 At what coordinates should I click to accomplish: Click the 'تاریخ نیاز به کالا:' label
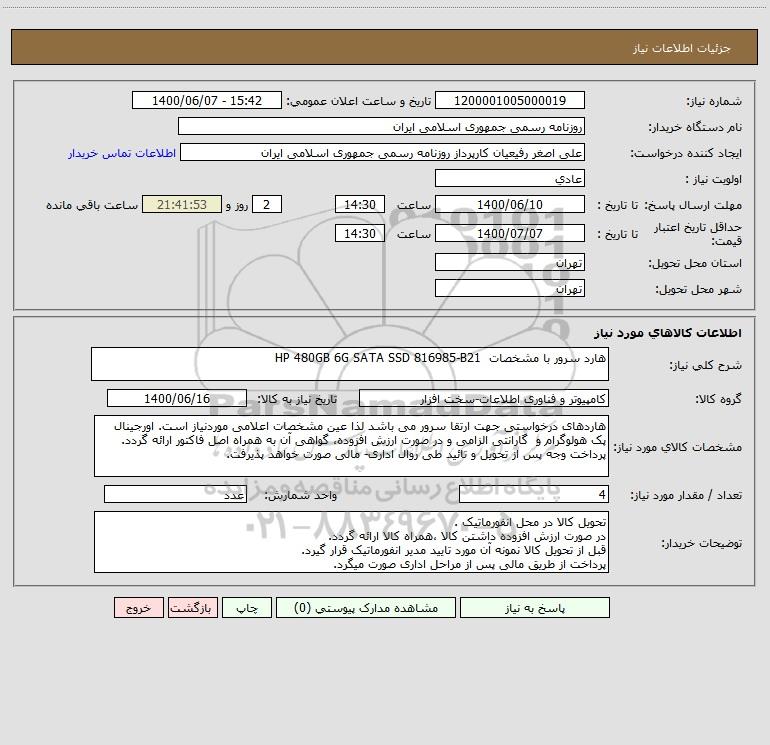coord(297,399)
